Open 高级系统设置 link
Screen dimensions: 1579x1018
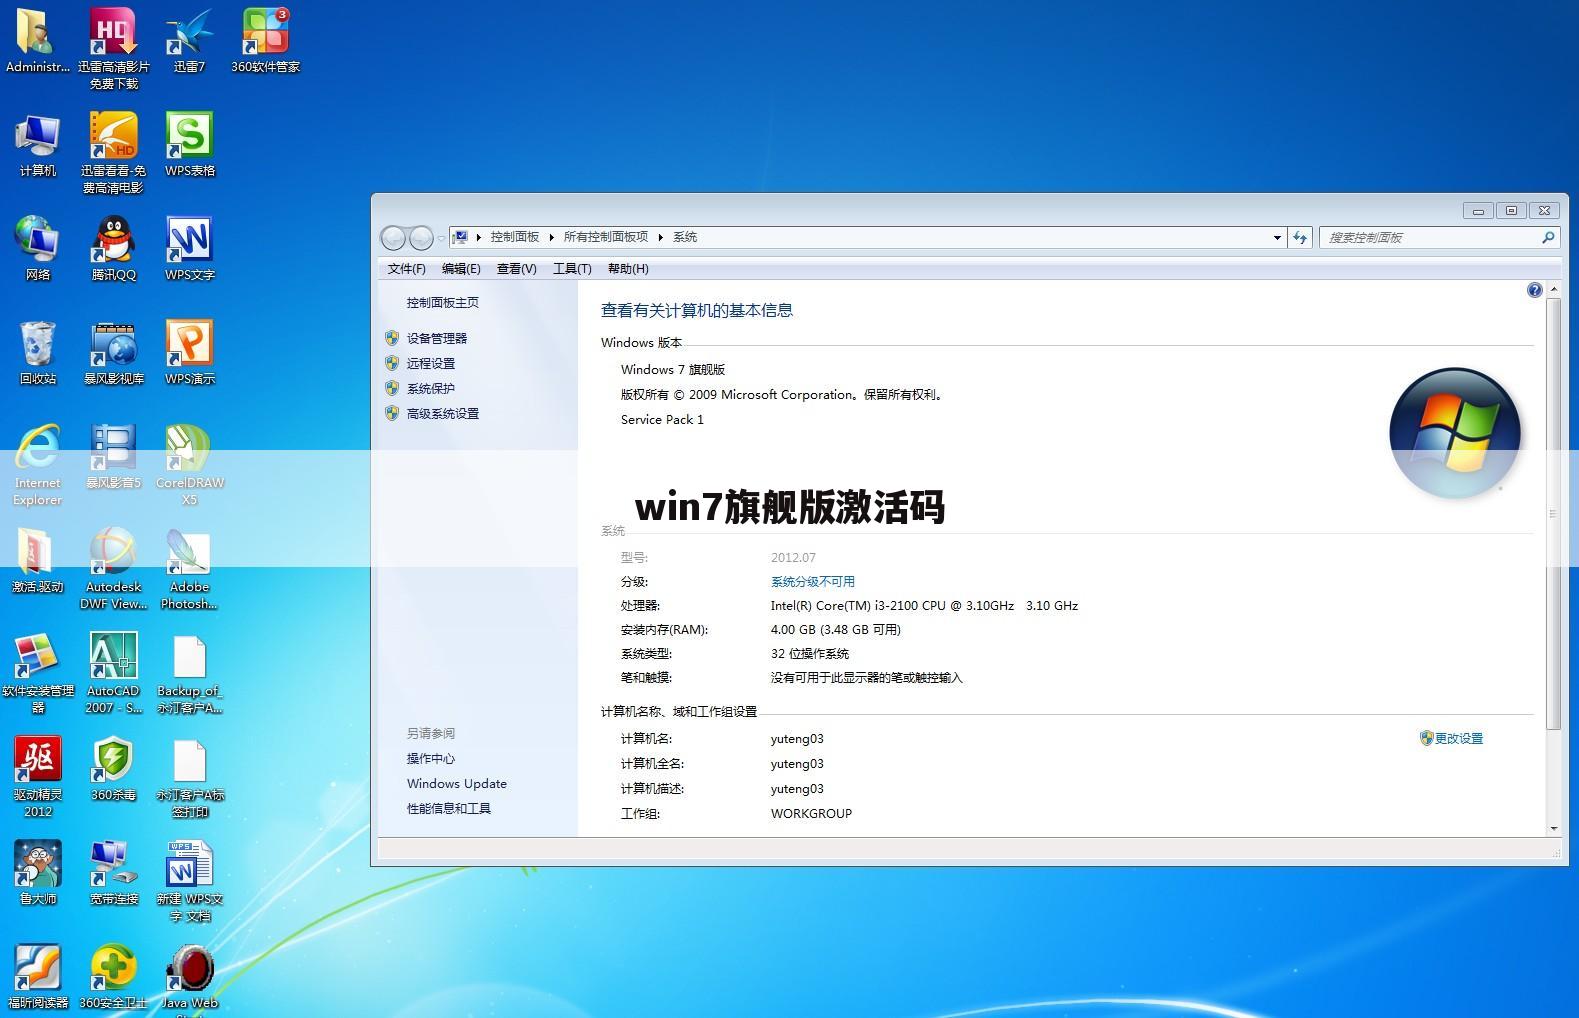tap(442, 413)
